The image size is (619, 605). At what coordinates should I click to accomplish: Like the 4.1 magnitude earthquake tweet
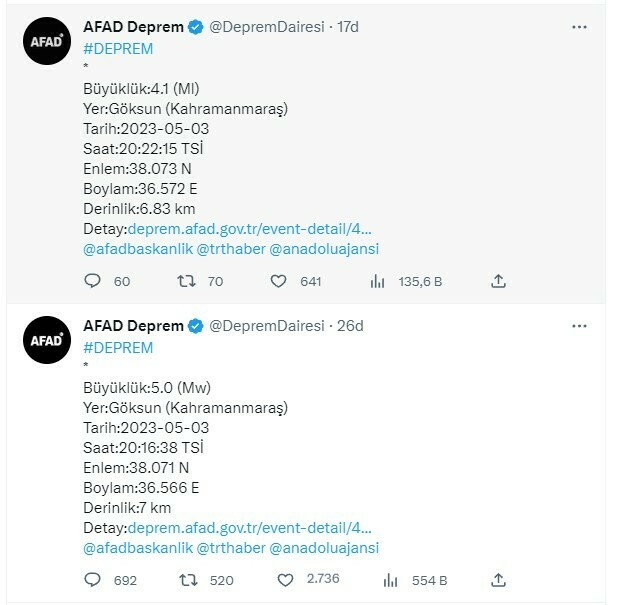(x=280, y=282)
